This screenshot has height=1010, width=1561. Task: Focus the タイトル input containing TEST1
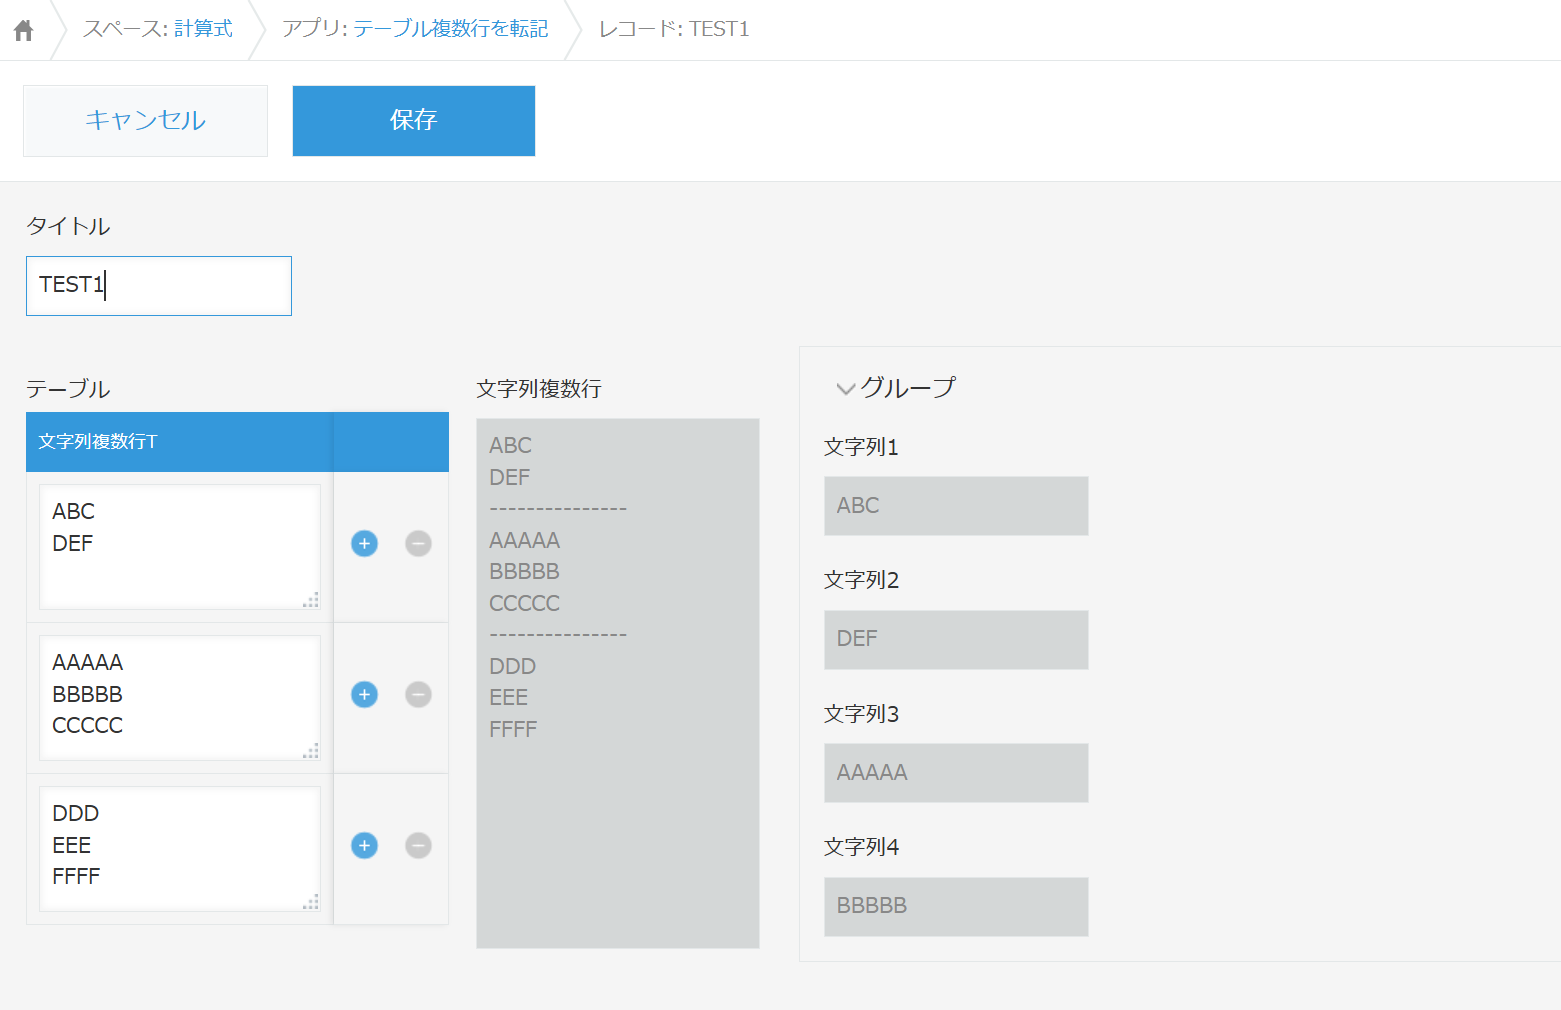(x=159, y=286)
